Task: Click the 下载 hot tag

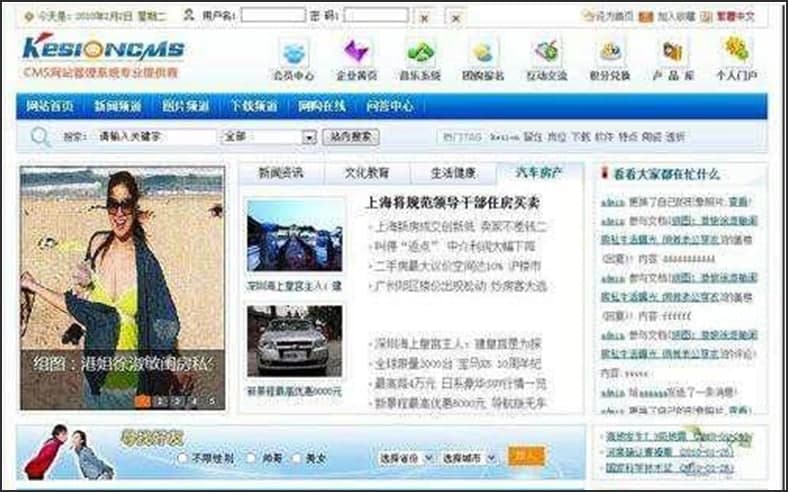Action: pyautogui.click(x=581, y=137)
